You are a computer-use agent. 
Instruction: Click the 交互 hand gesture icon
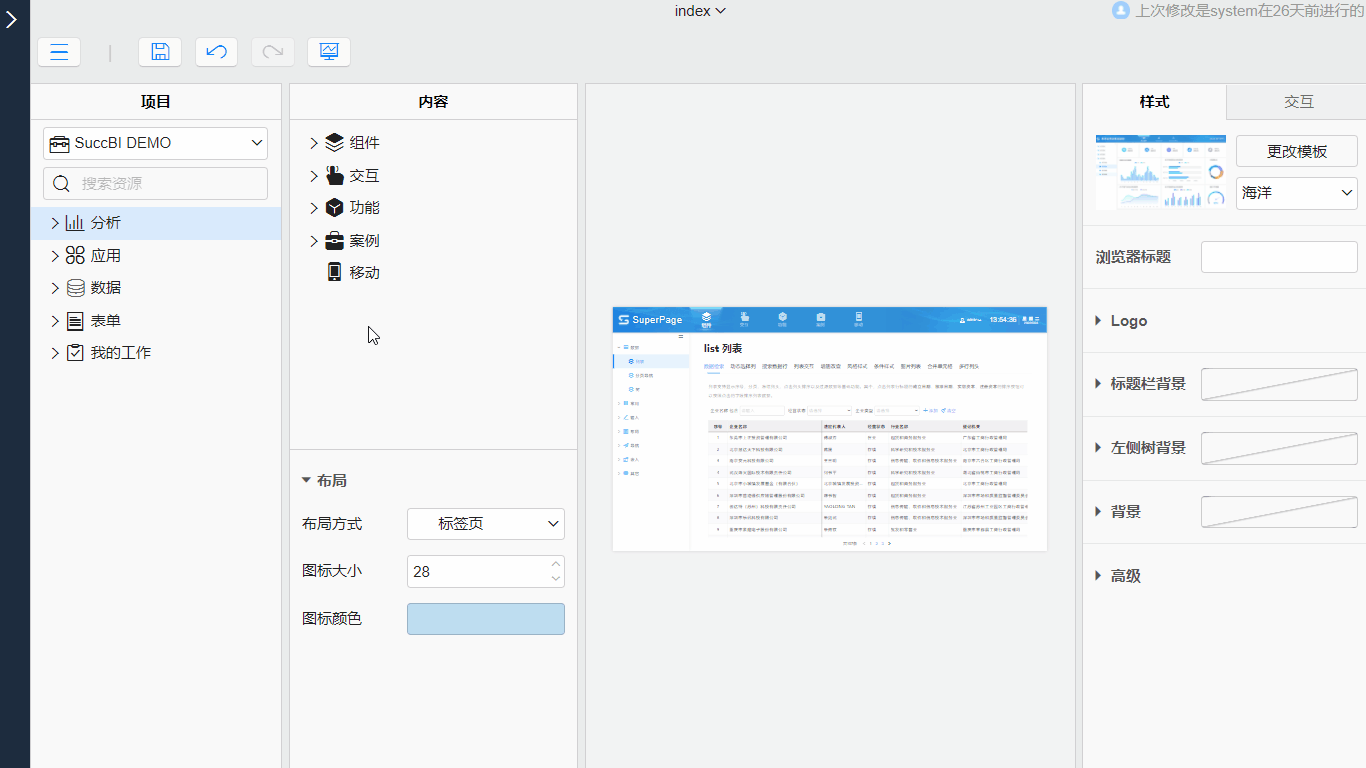tap(334, 175)
